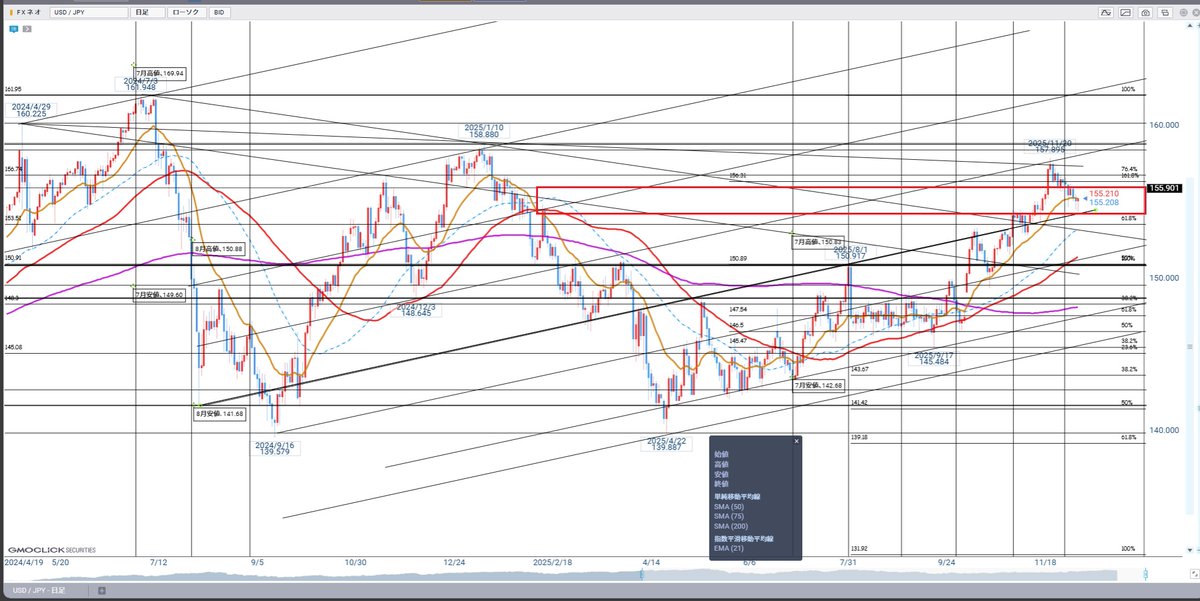Take a chart snapshot with camera icon
The image size is (1200, 601).
point(1146,13)
